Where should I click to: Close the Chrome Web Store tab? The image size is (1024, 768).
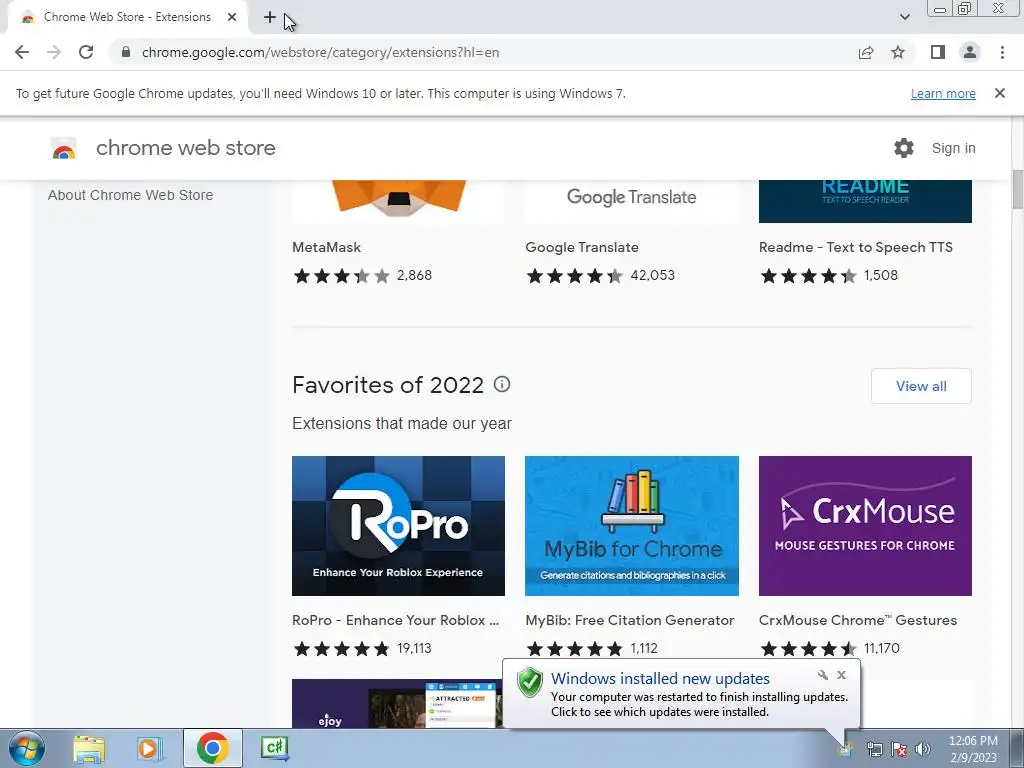pos(232,17)
